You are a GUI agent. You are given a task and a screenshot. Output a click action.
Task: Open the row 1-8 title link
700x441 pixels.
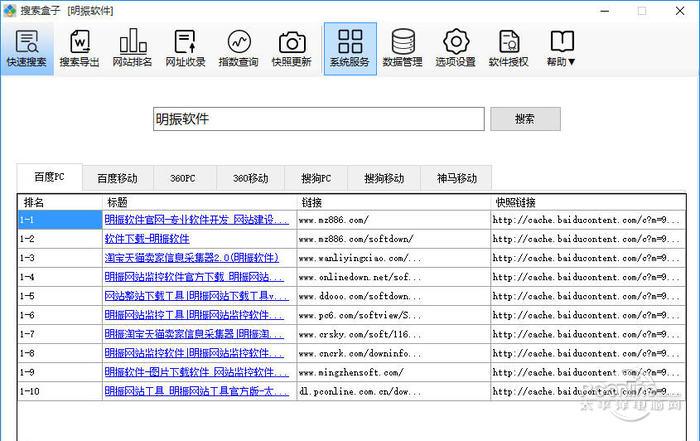tap(194, 353)
